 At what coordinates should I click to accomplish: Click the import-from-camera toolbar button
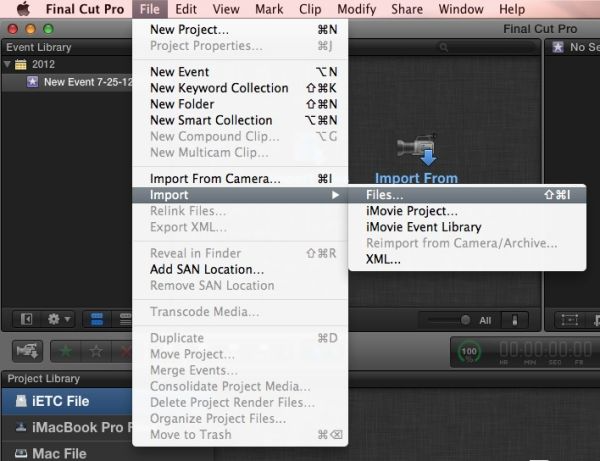point(27,351)
